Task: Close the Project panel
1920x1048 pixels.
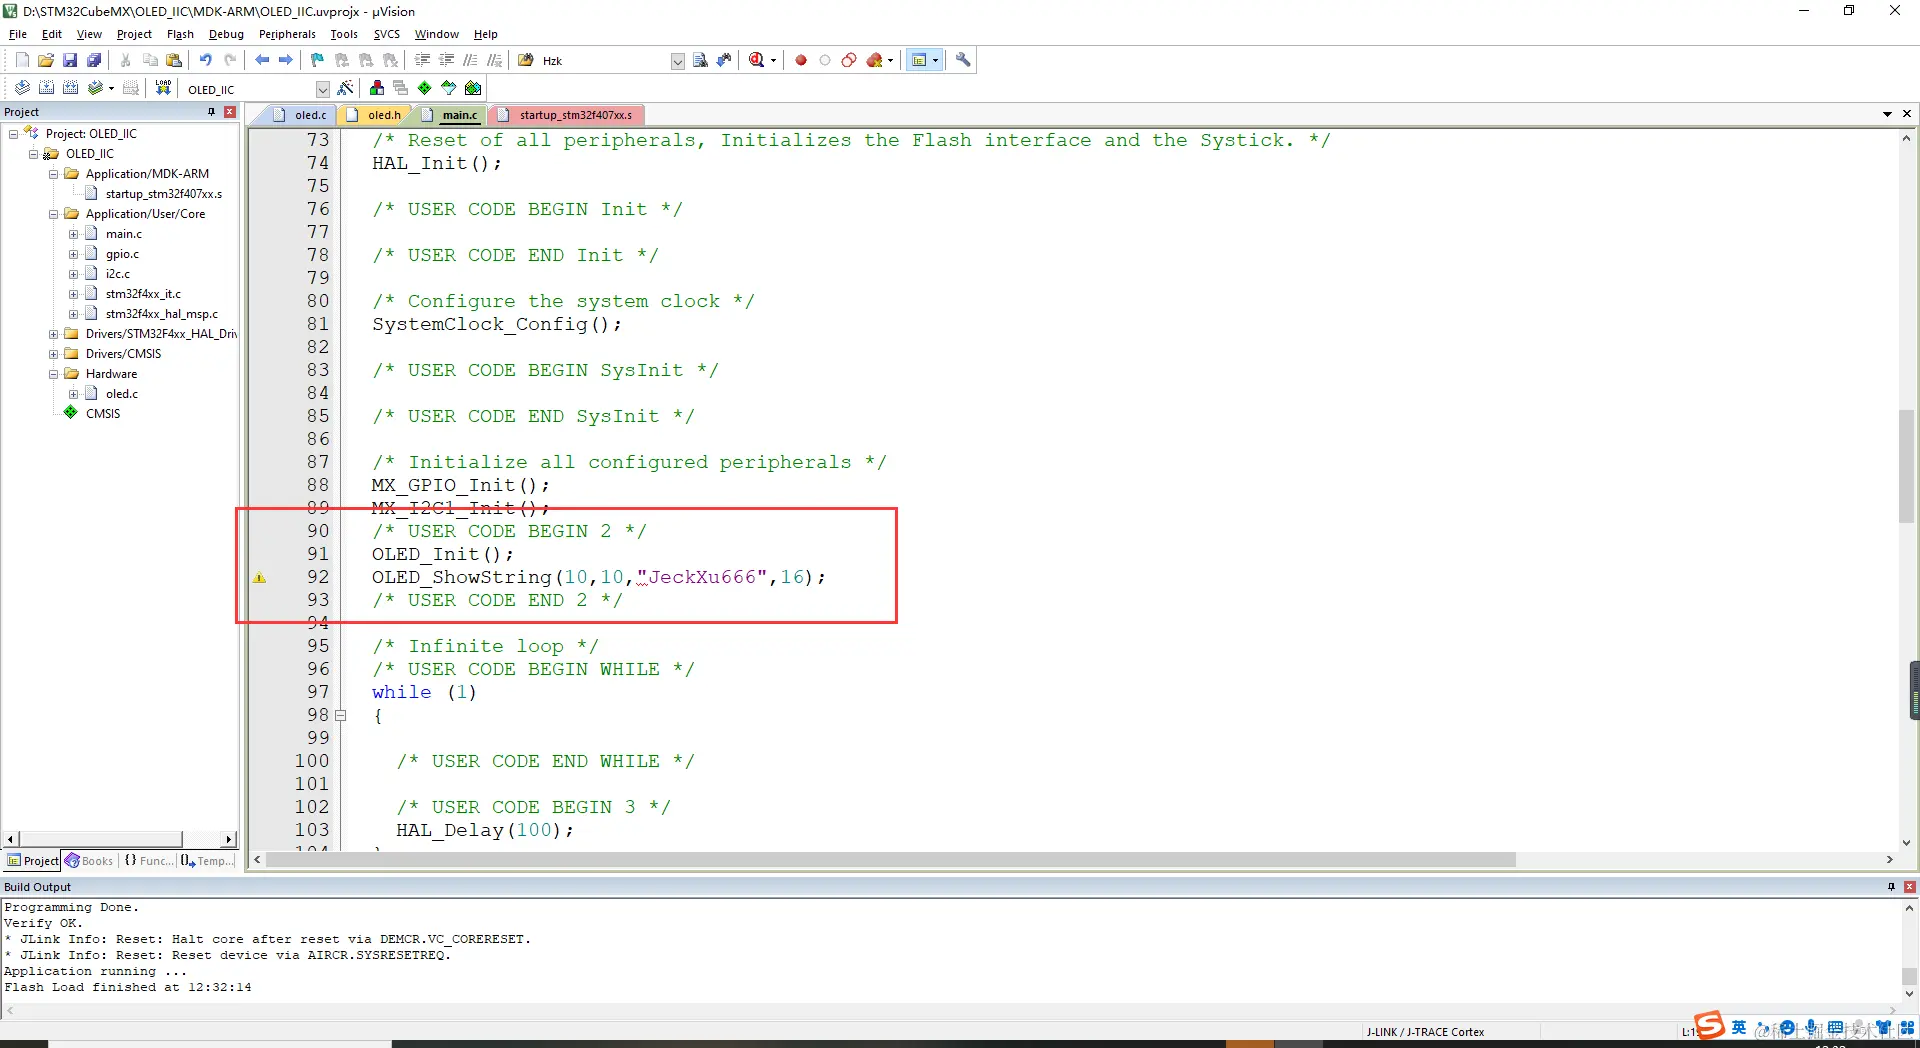Action: [x=230, y=112]
